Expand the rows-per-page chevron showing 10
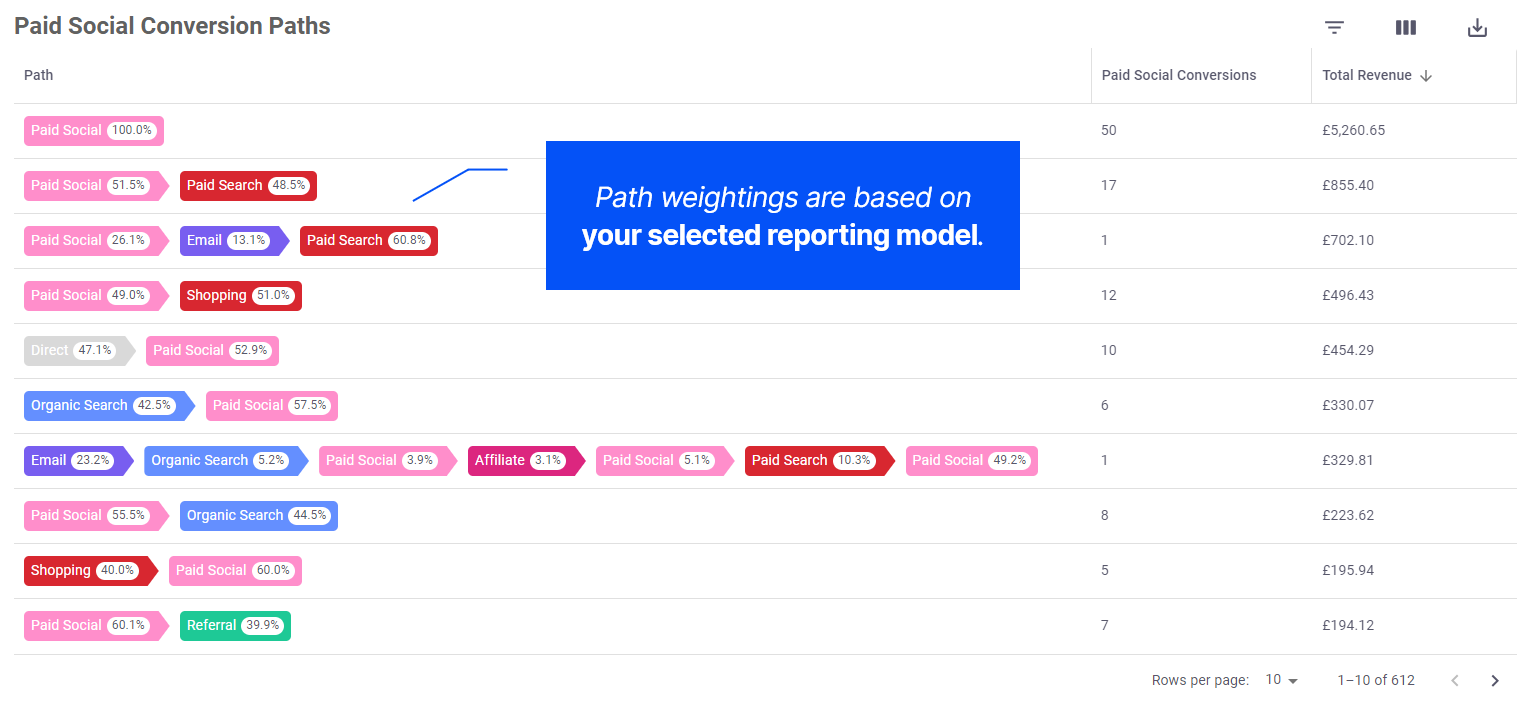This screenshot has width=1520, height=704. 1294,680
